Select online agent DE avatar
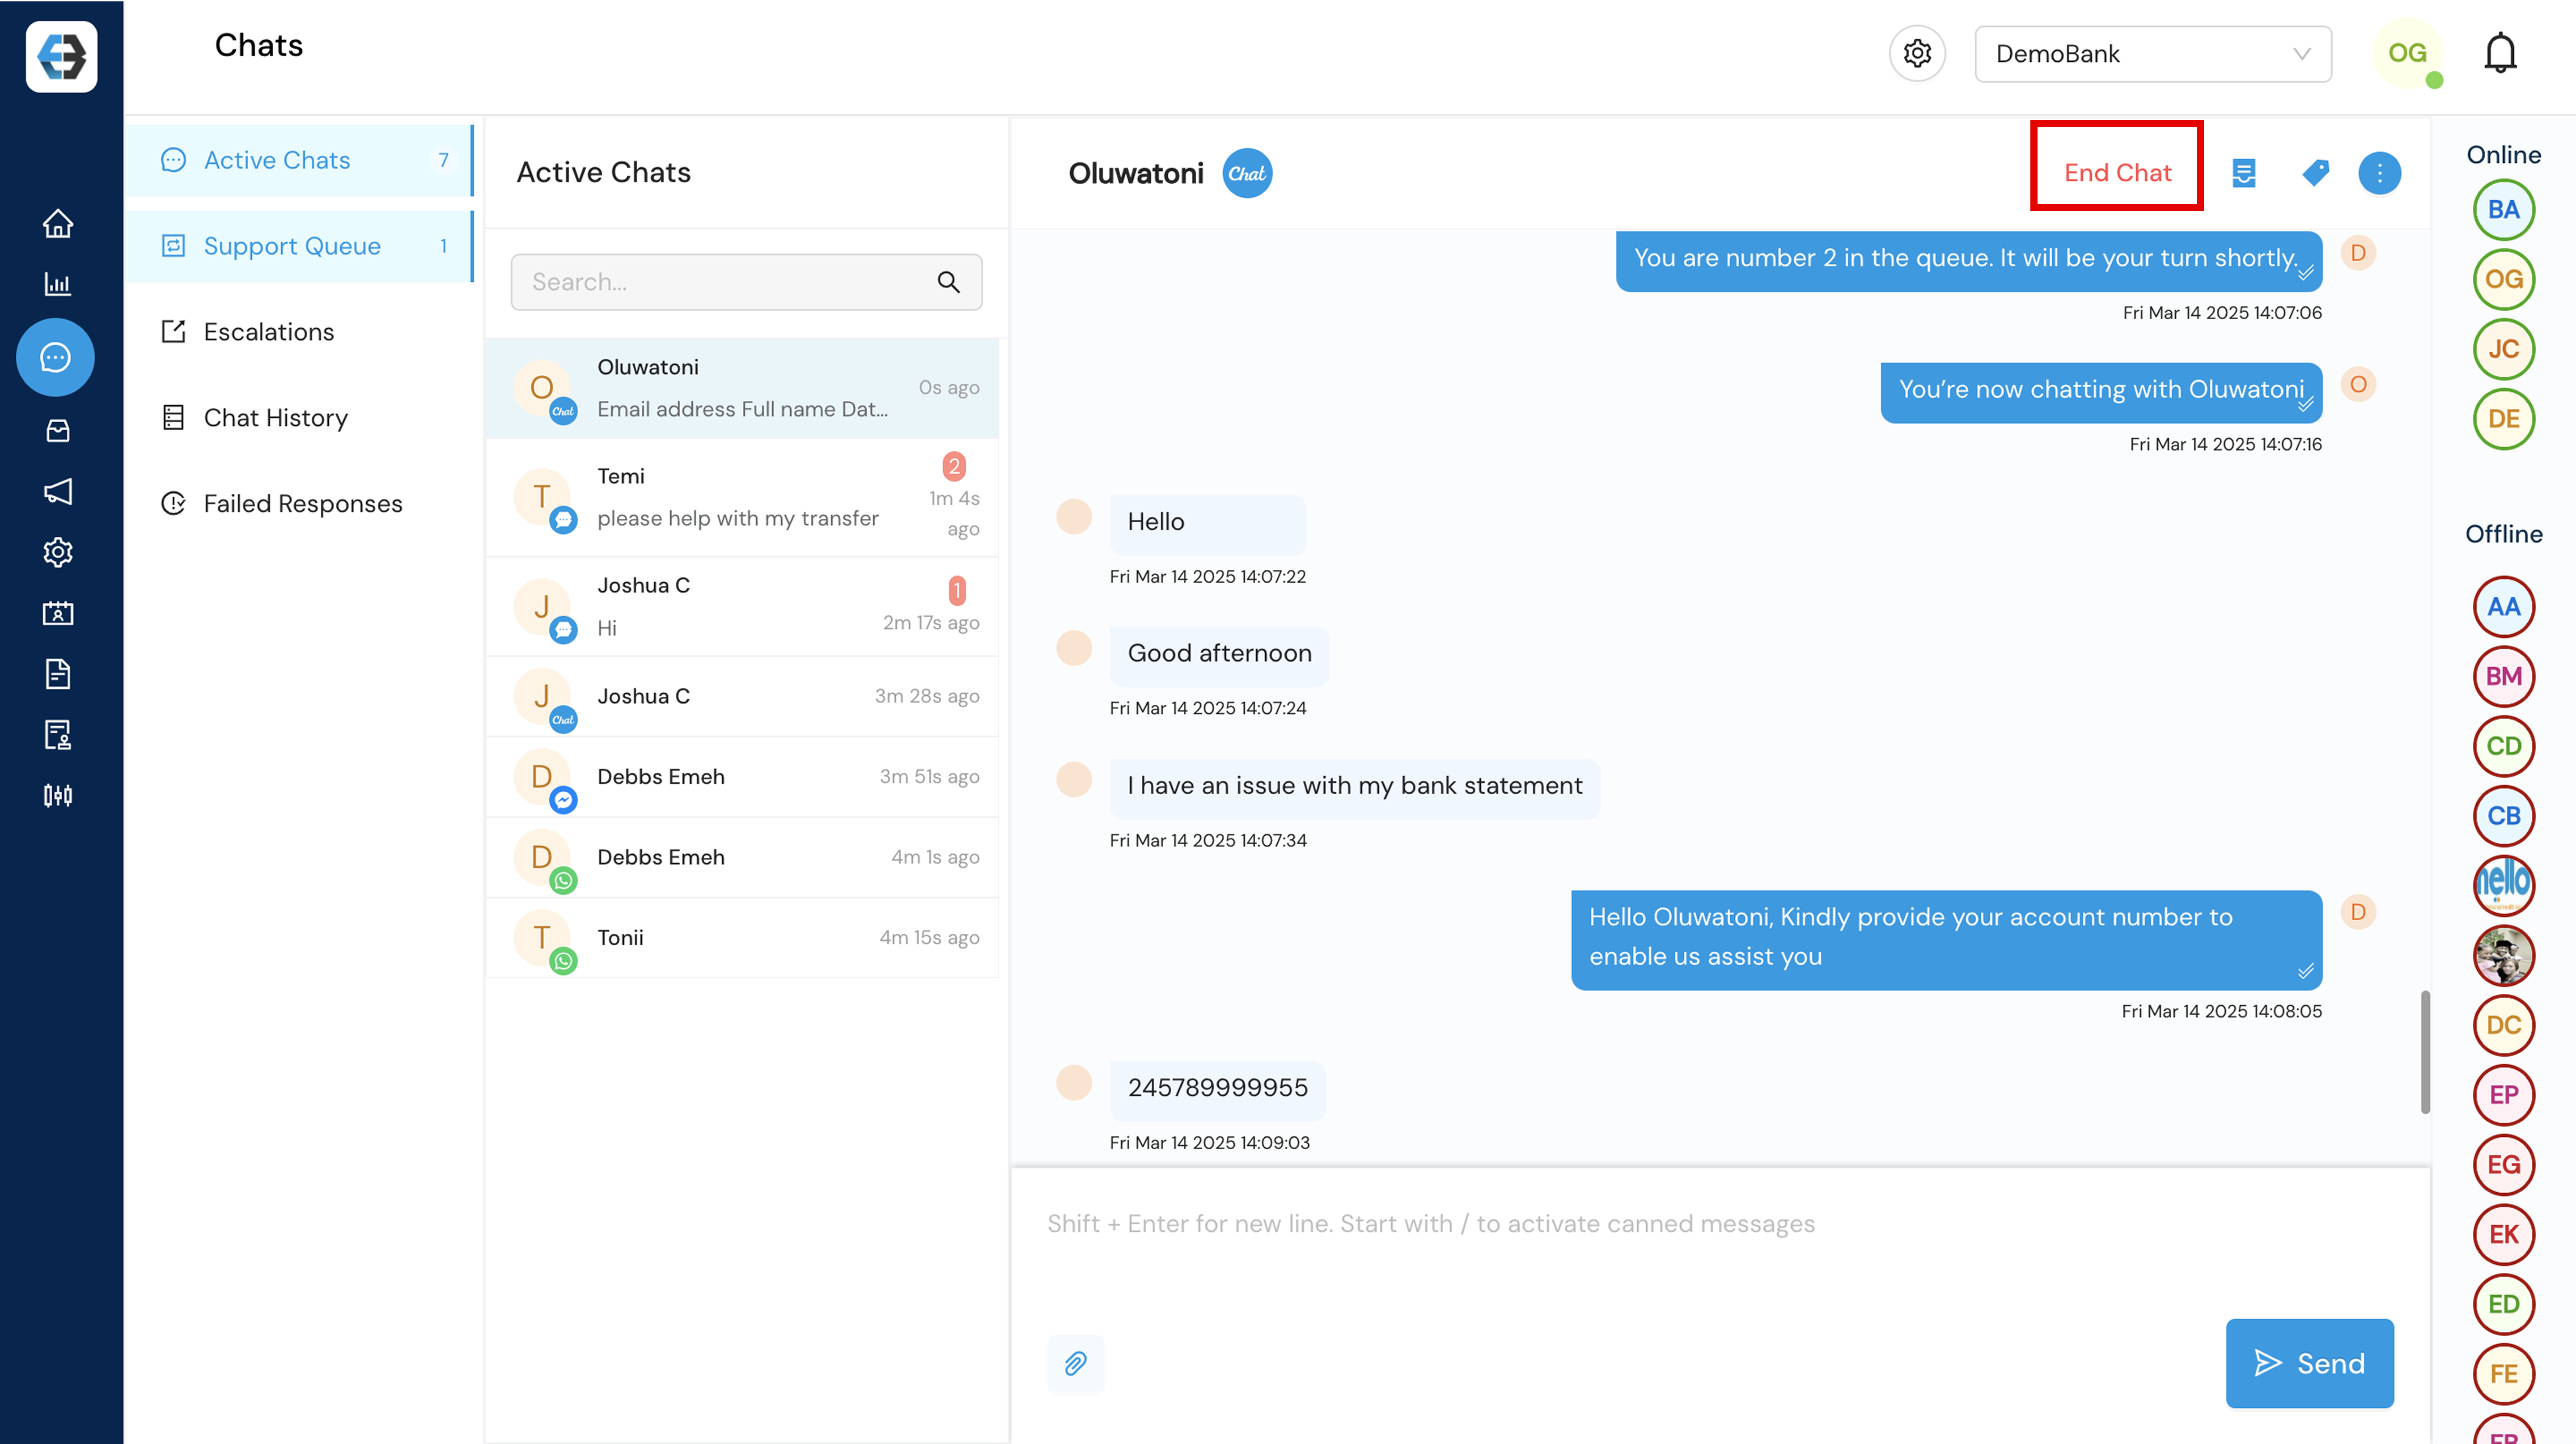2576x1444 pixels. [2503, 419]
